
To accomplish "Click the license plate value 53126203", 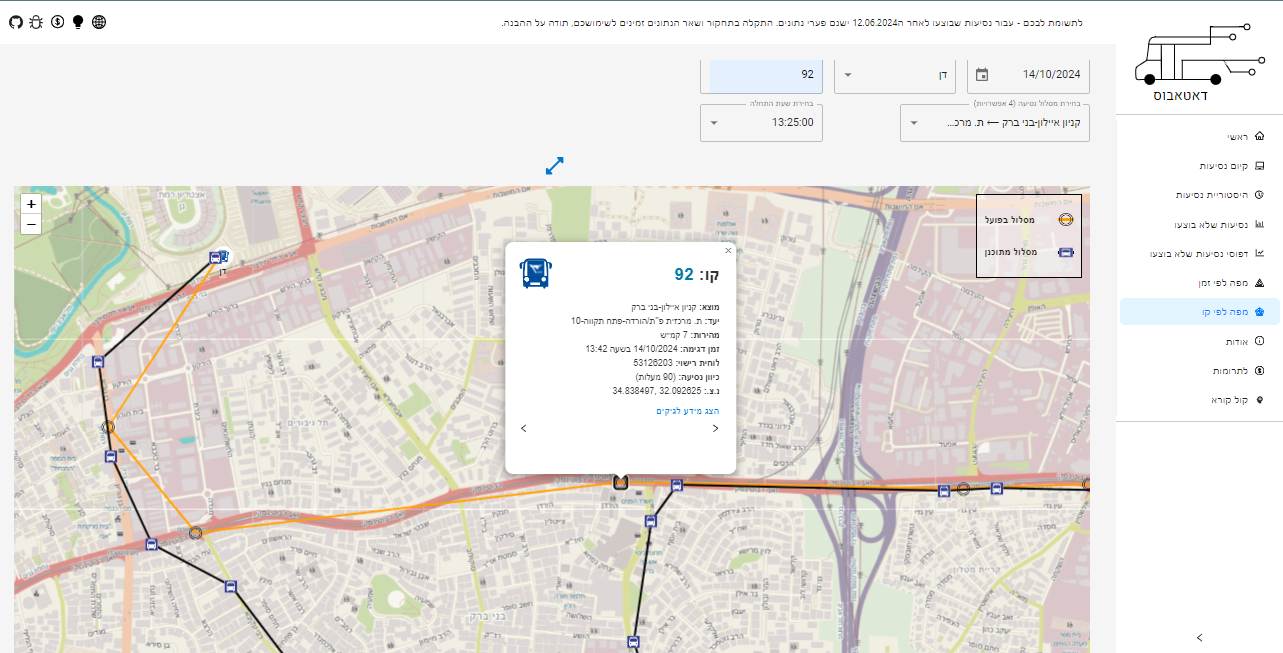I will (x=653, y=363).
